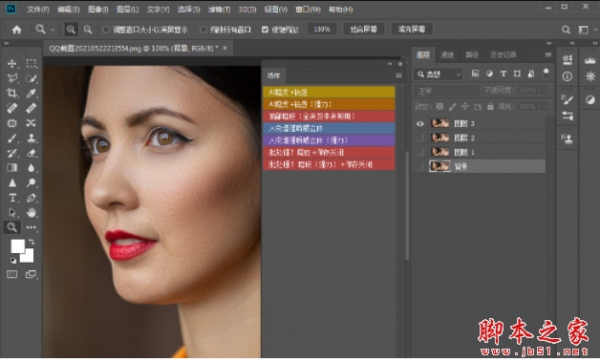The height and width of the screenshot is (362, 600).
Task: Switch to the history tab
Action: click(503, 55)
